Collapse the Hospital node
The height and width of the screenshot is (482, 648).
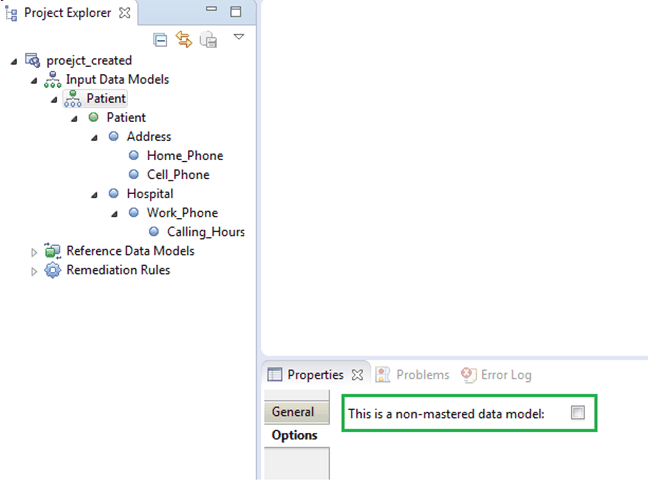coord(95,195)
